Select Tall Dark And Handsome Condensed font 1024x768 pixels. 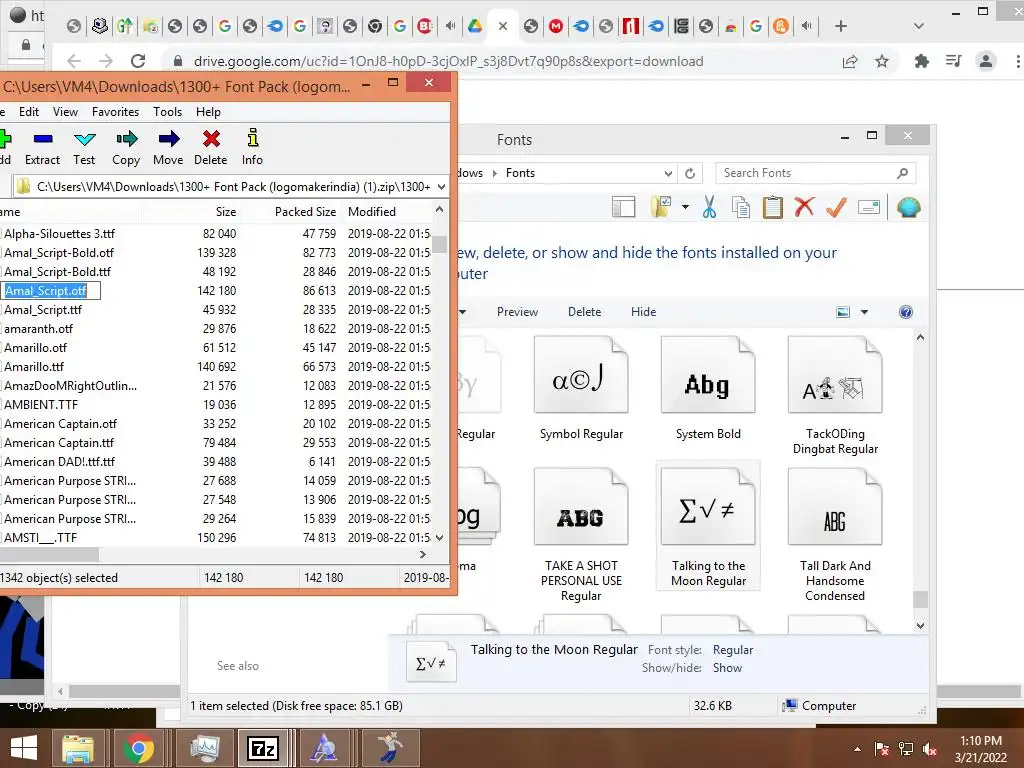point(835,536)
